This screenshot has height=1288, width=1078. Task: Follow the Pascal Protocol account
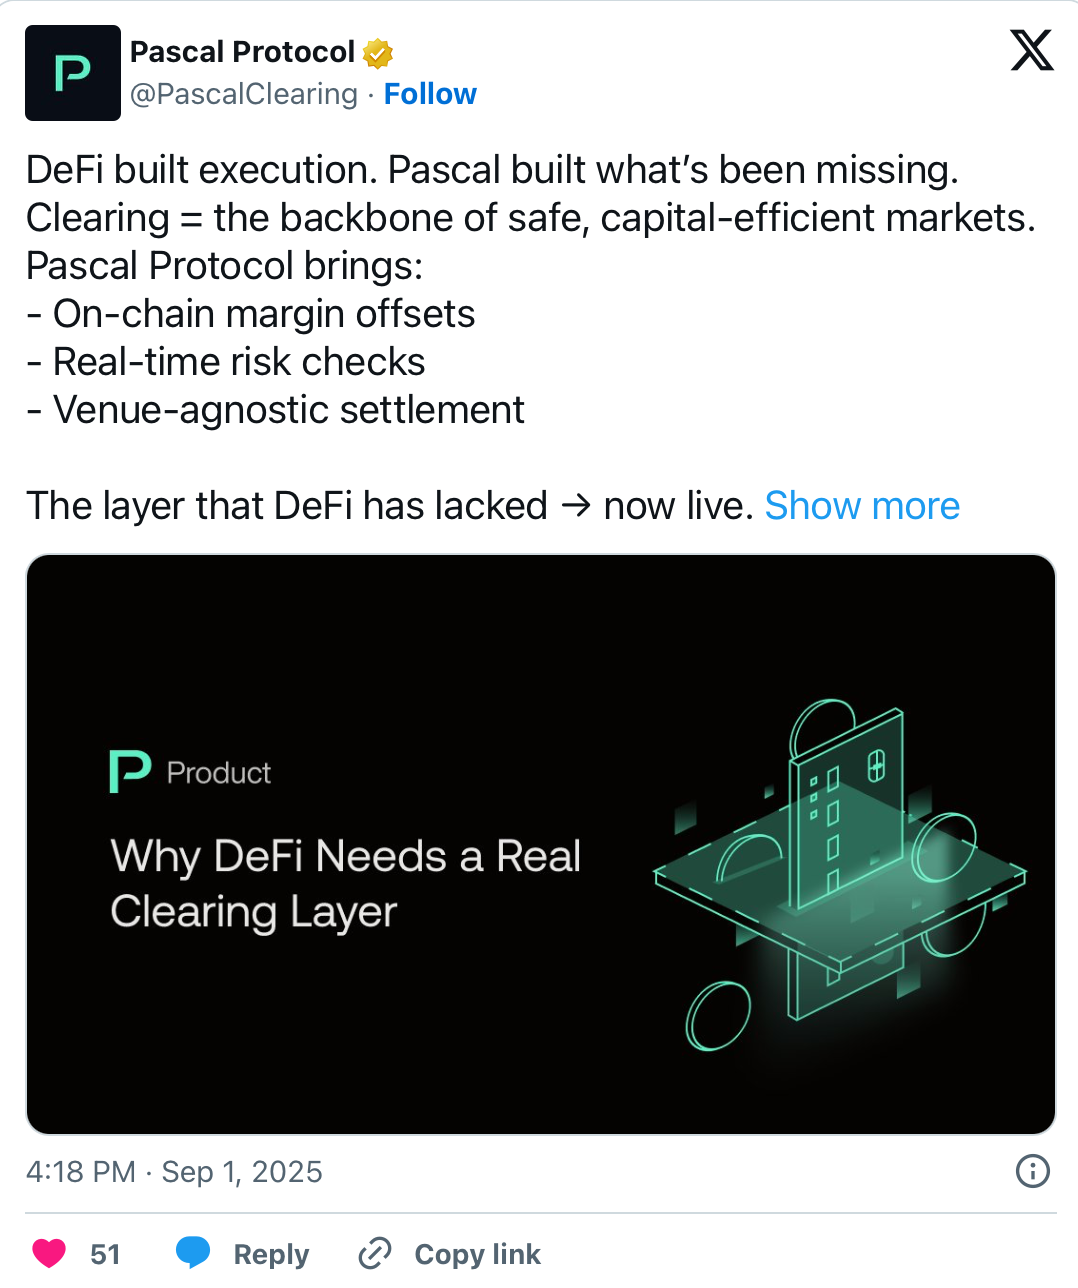(x=430, y=93)
